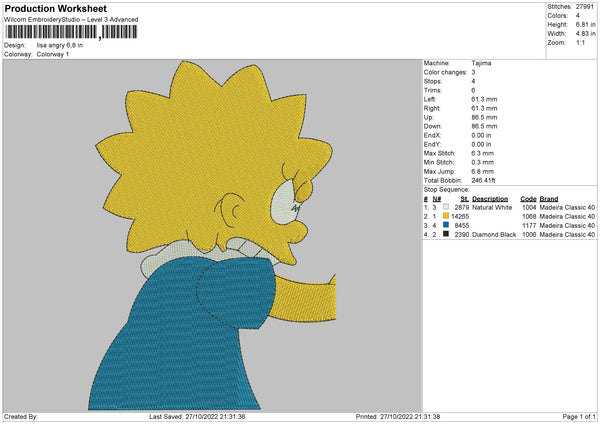600x424 pixels.
Task: Click thread code 1177 in stop 3
Action: point(529,226)
